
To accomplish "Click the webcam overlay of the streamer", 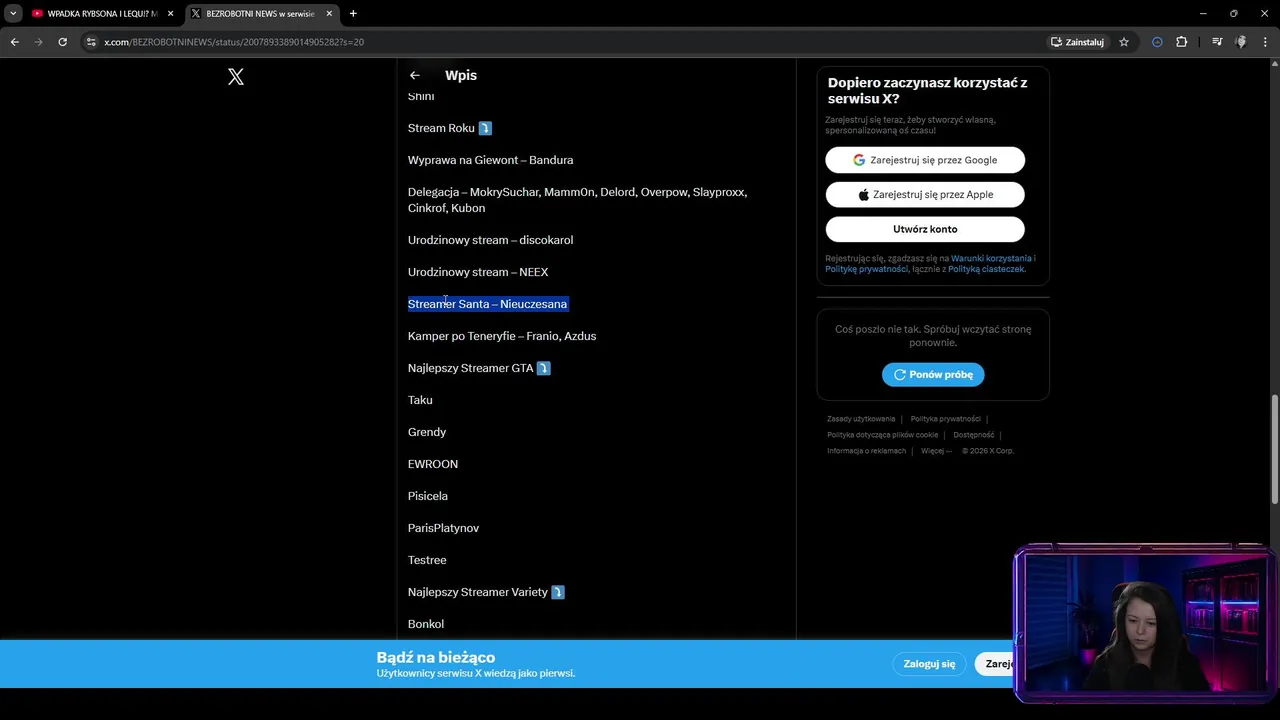I will [1144, 622].
